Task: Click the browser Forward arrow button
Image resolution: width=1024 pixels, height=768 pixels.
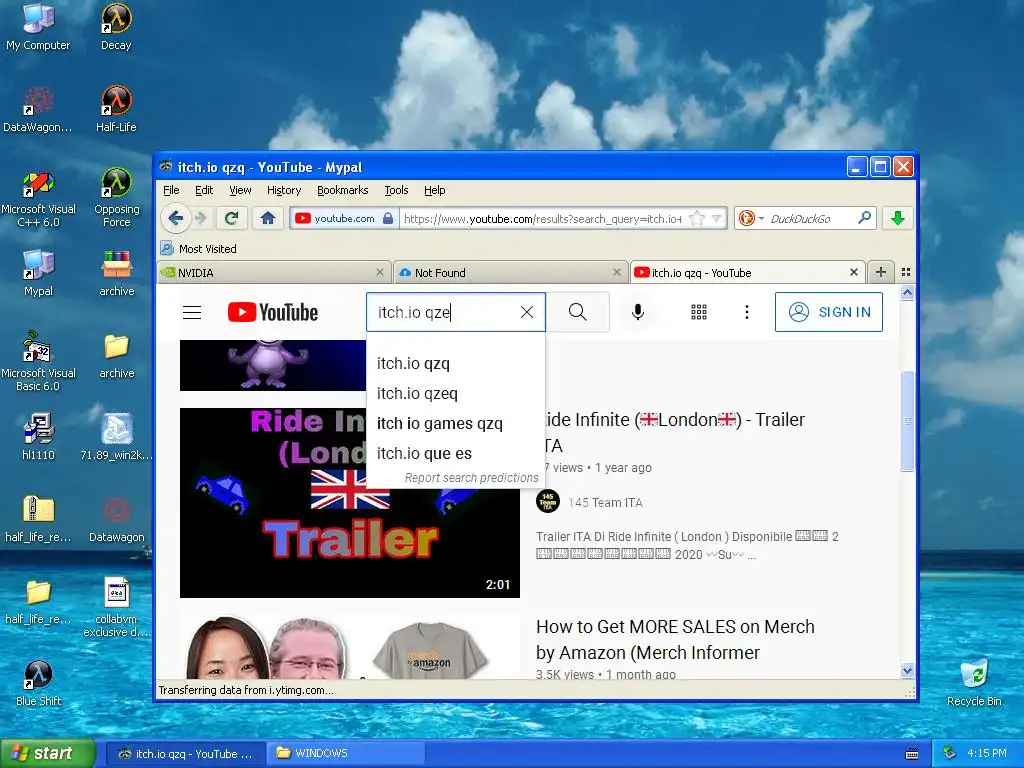Action: point(201,218)
